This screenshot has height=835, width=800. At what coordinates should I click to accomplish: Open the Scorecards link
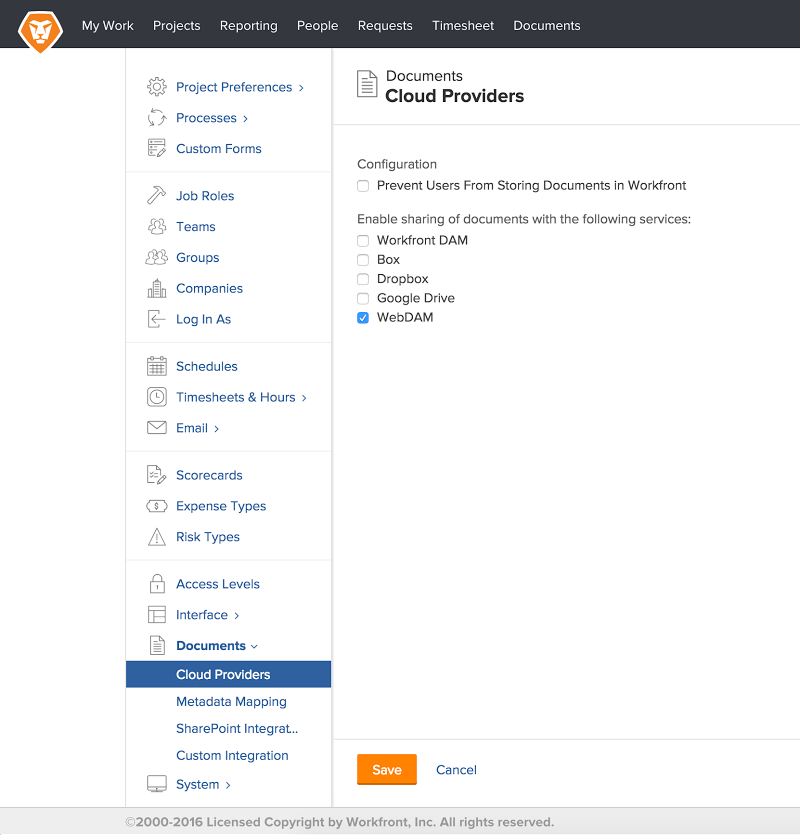click(209, 475)
